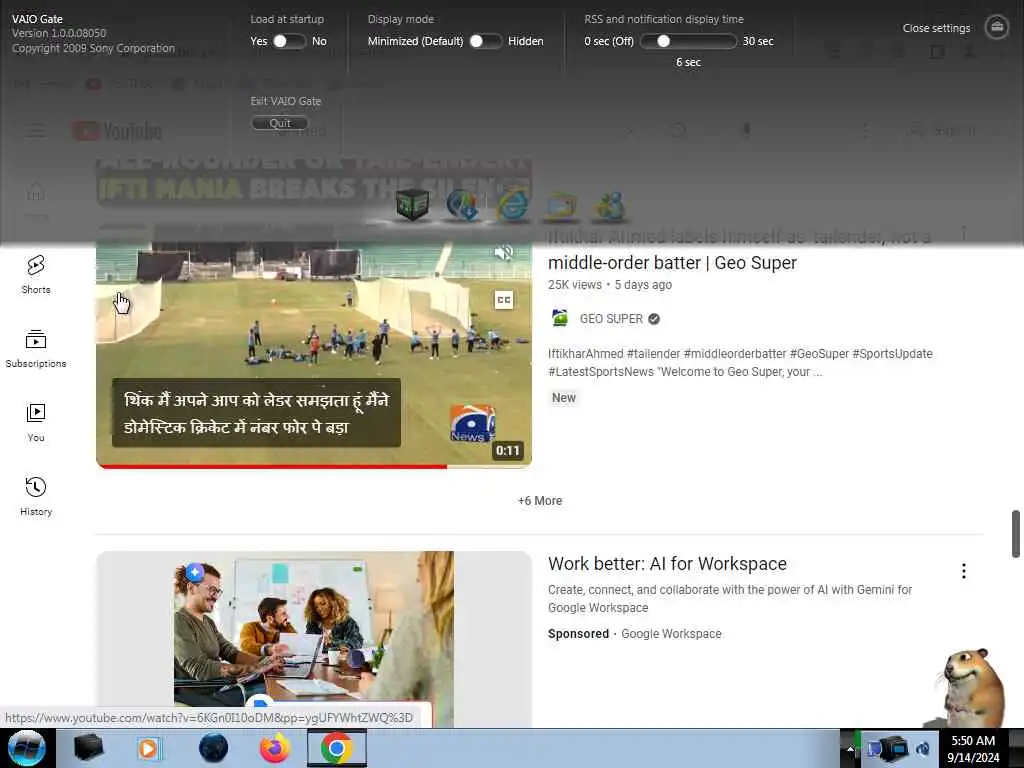Click the 'New' badge under the video description
The height and width of the screenshot is (768, 1024).
pos(564,398)
